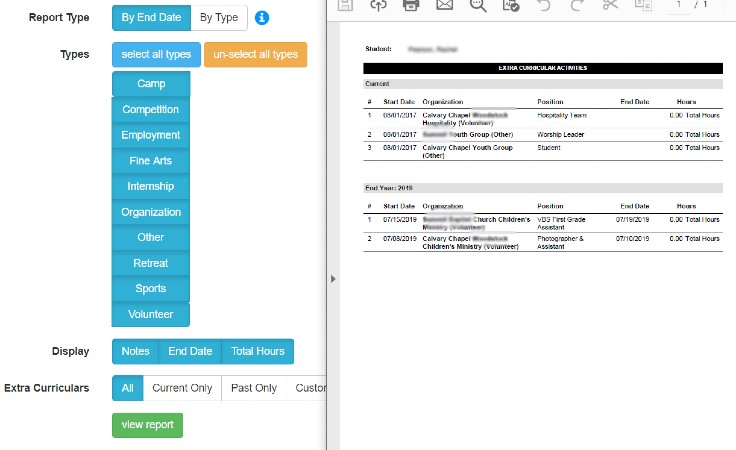Screen dimensions: 736x450
Task: Choose the Custom filter option
Action: point(307,388)
